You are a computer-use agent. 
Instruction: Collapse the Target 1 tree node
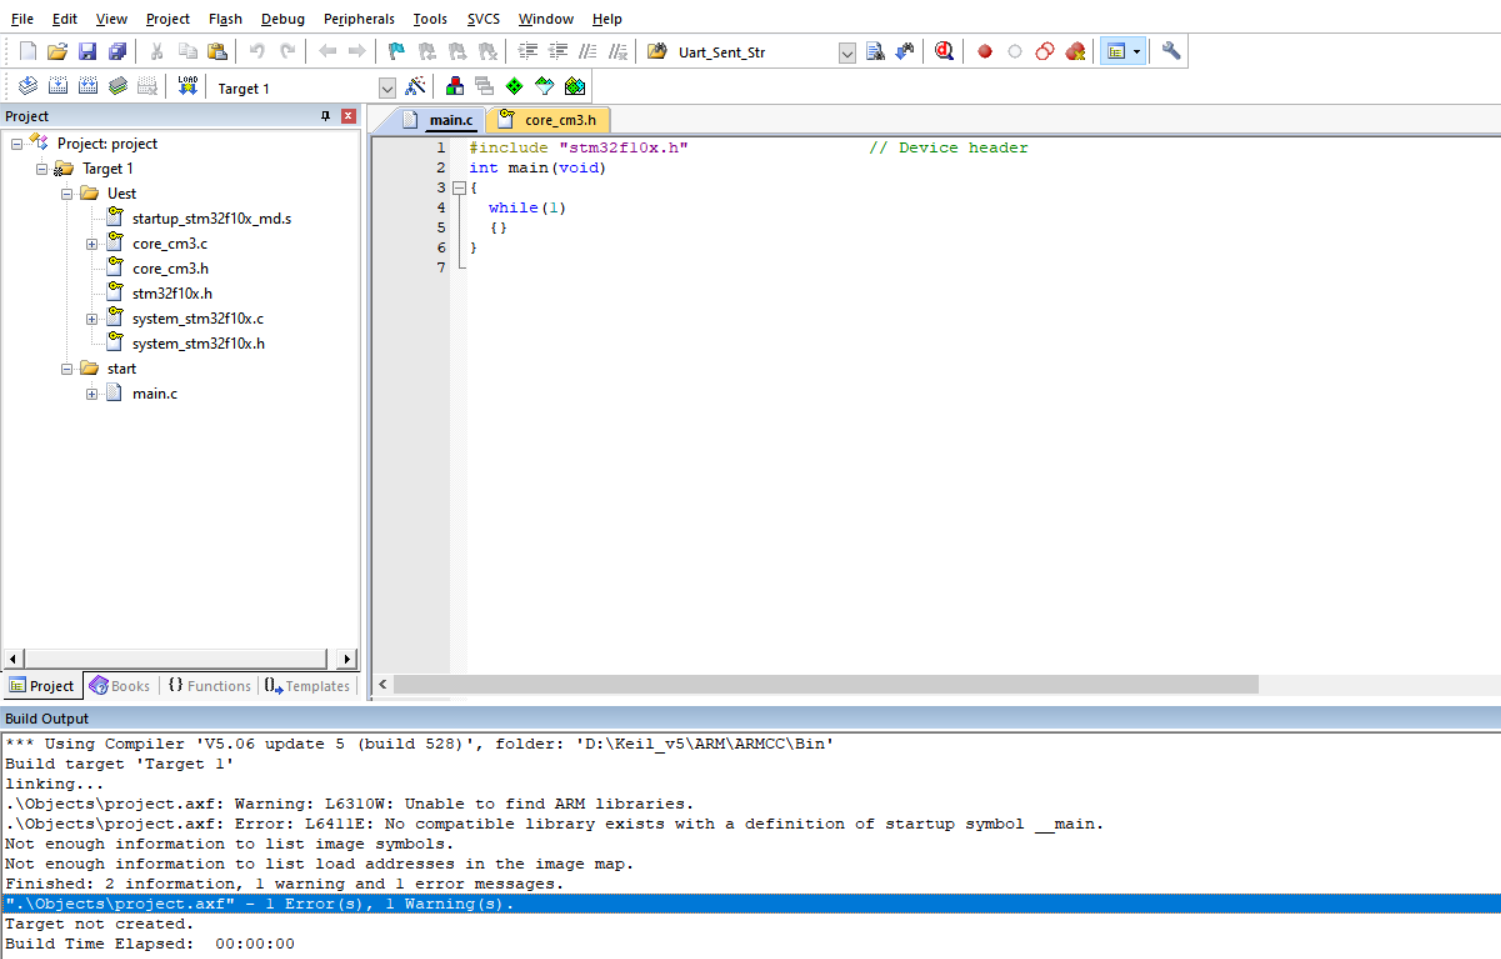pyautogui.click(x=42, y=169)
